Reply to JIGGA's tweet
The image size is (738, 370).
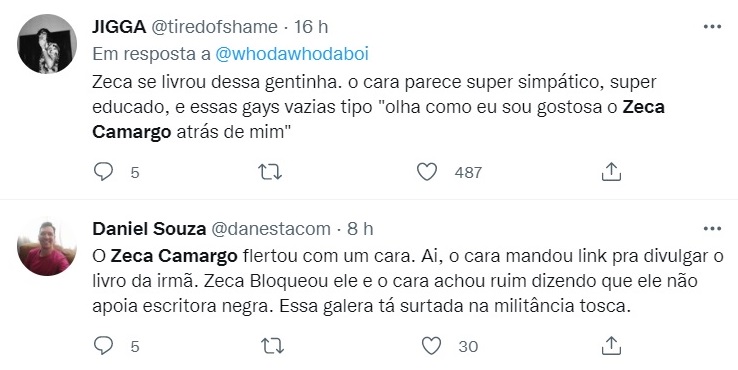(x=103, y=172)
